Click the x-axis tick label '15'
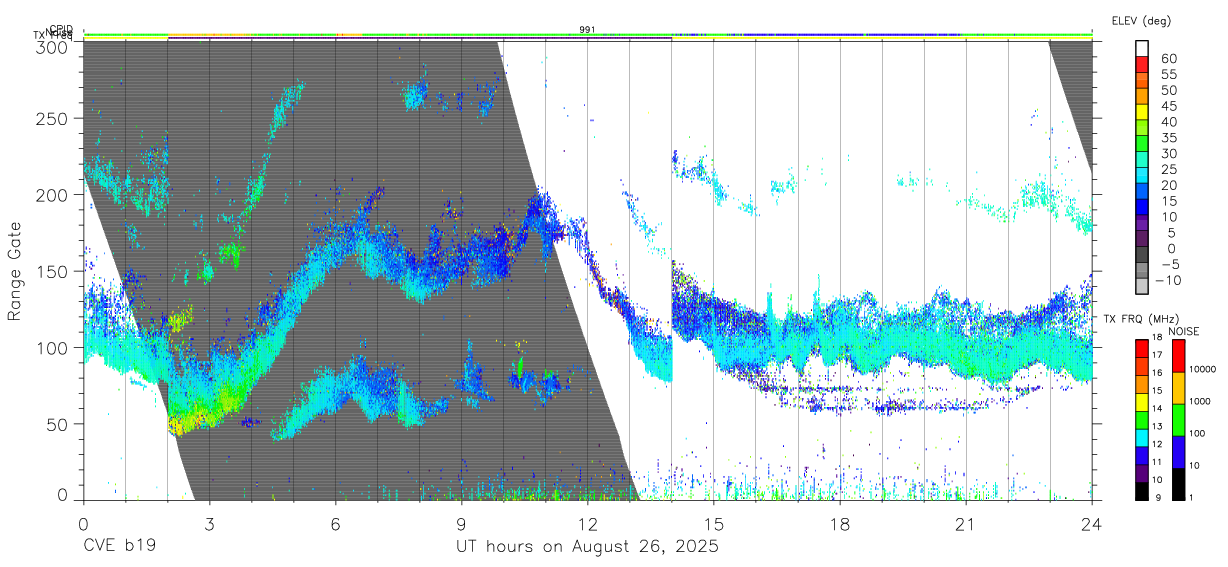 click(714, 523)
